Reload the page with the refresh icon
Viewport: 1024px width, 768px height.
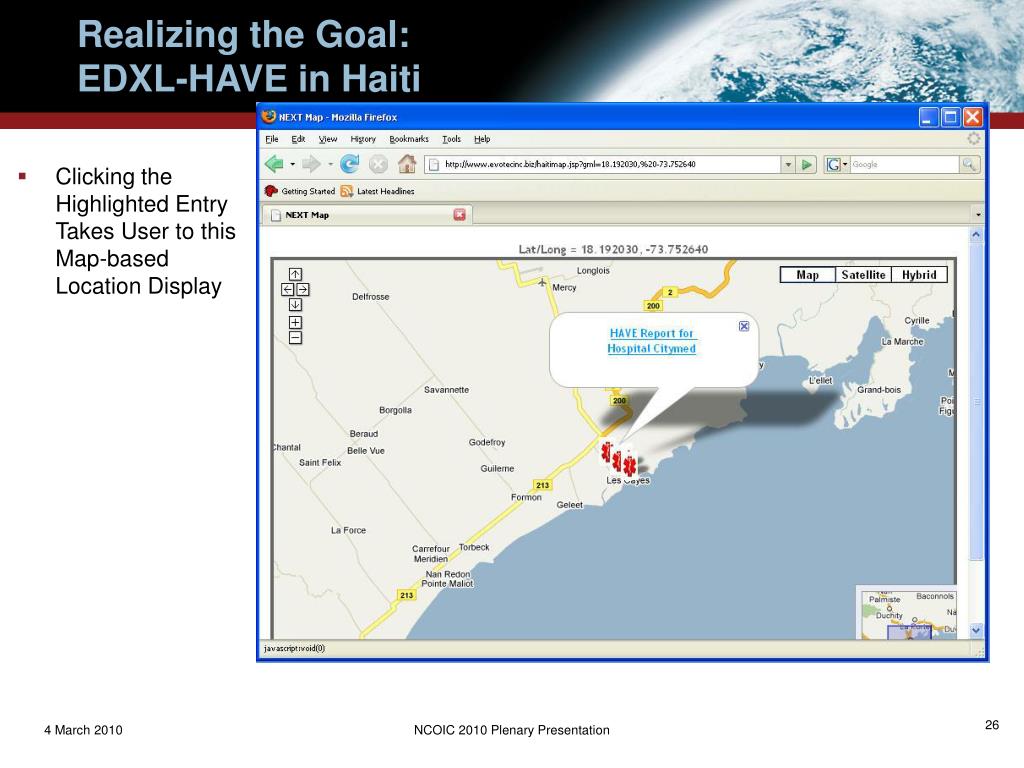[350, 164]
